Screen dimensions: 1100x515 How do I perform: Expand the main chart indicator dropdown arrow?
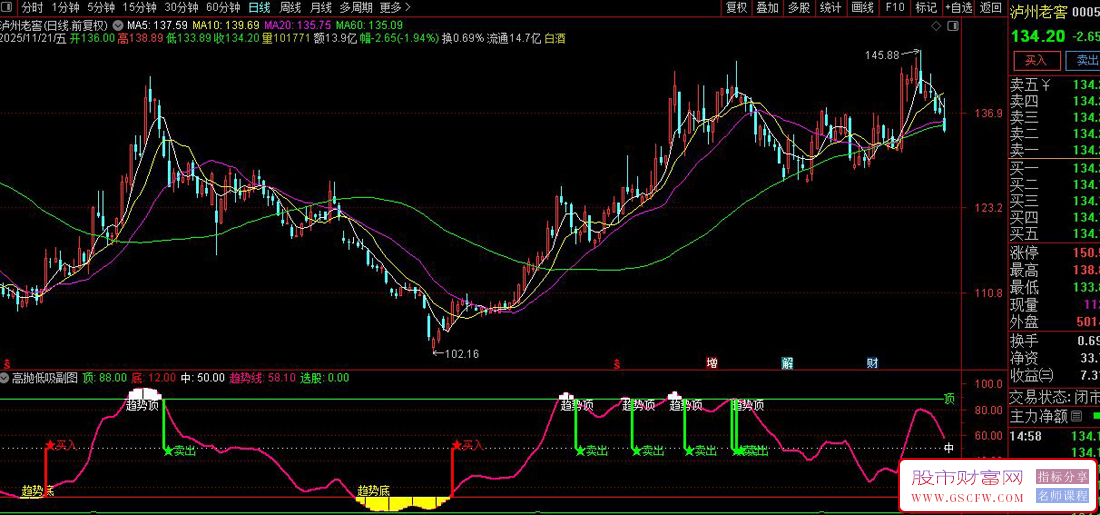117,25
